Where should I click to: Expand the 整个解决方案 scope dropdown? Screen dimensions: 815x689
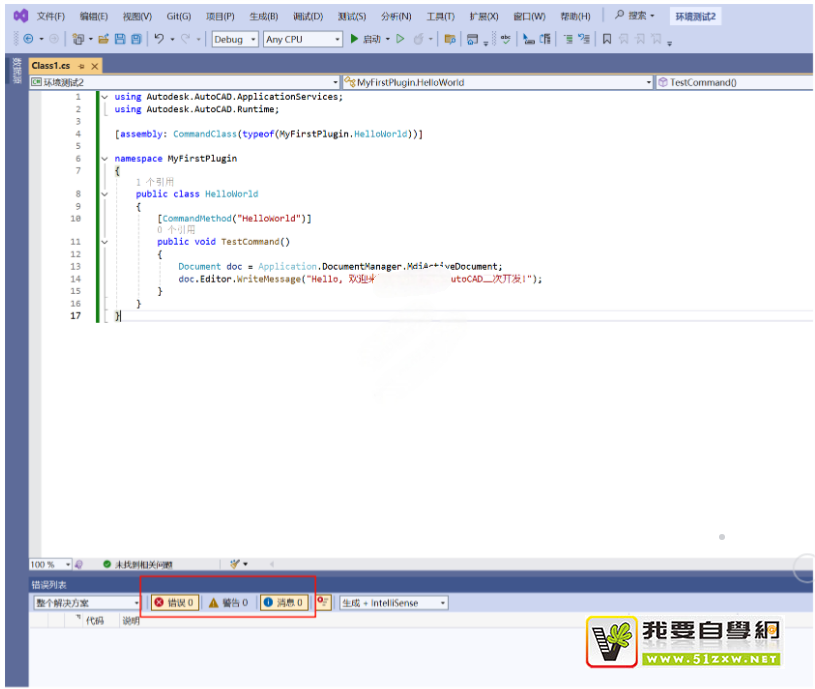(x=87, y=603)
